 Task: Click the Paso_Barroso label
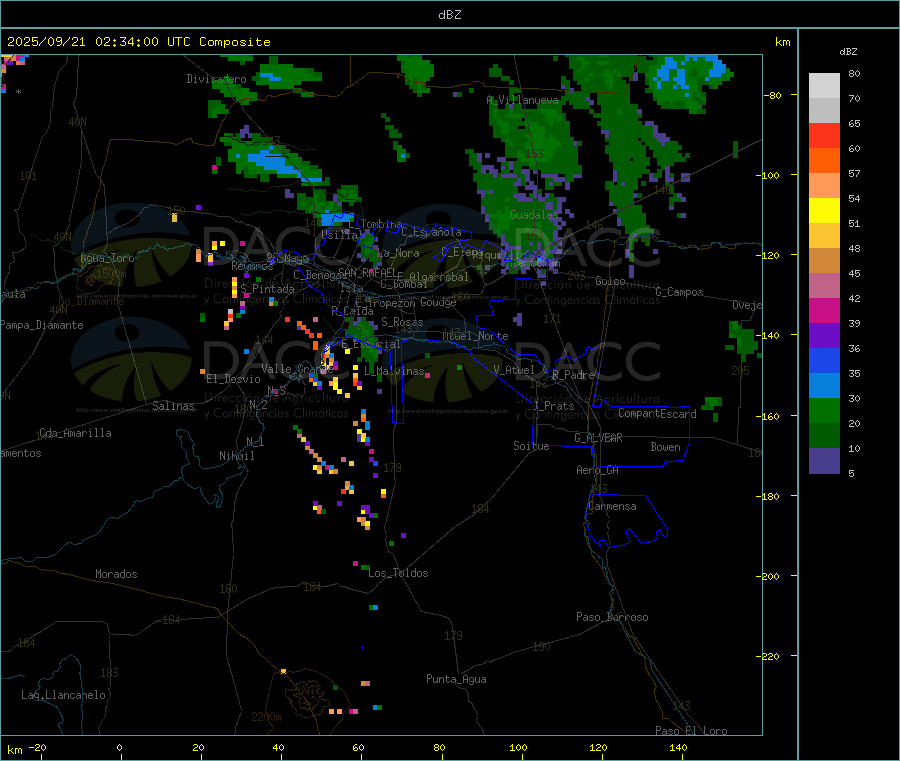pyautogui.click(x=612, y=617)
